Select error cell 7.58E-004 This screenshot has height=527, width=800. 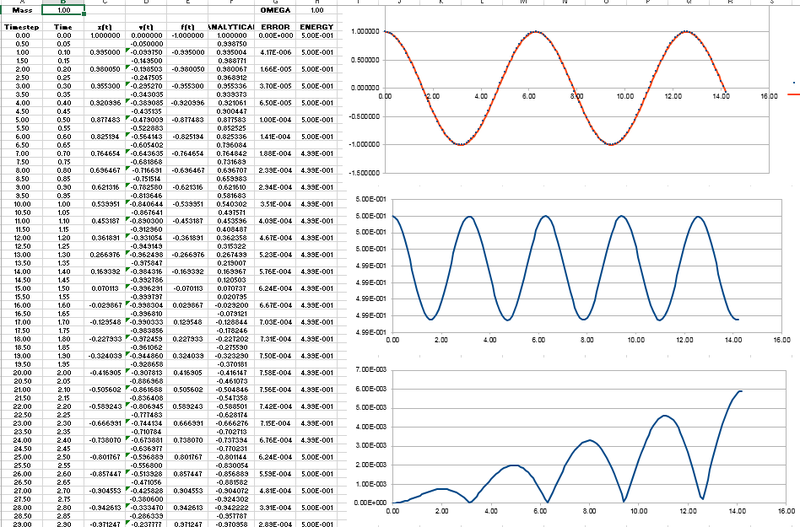pyautogui.click(x=275, y=373)
